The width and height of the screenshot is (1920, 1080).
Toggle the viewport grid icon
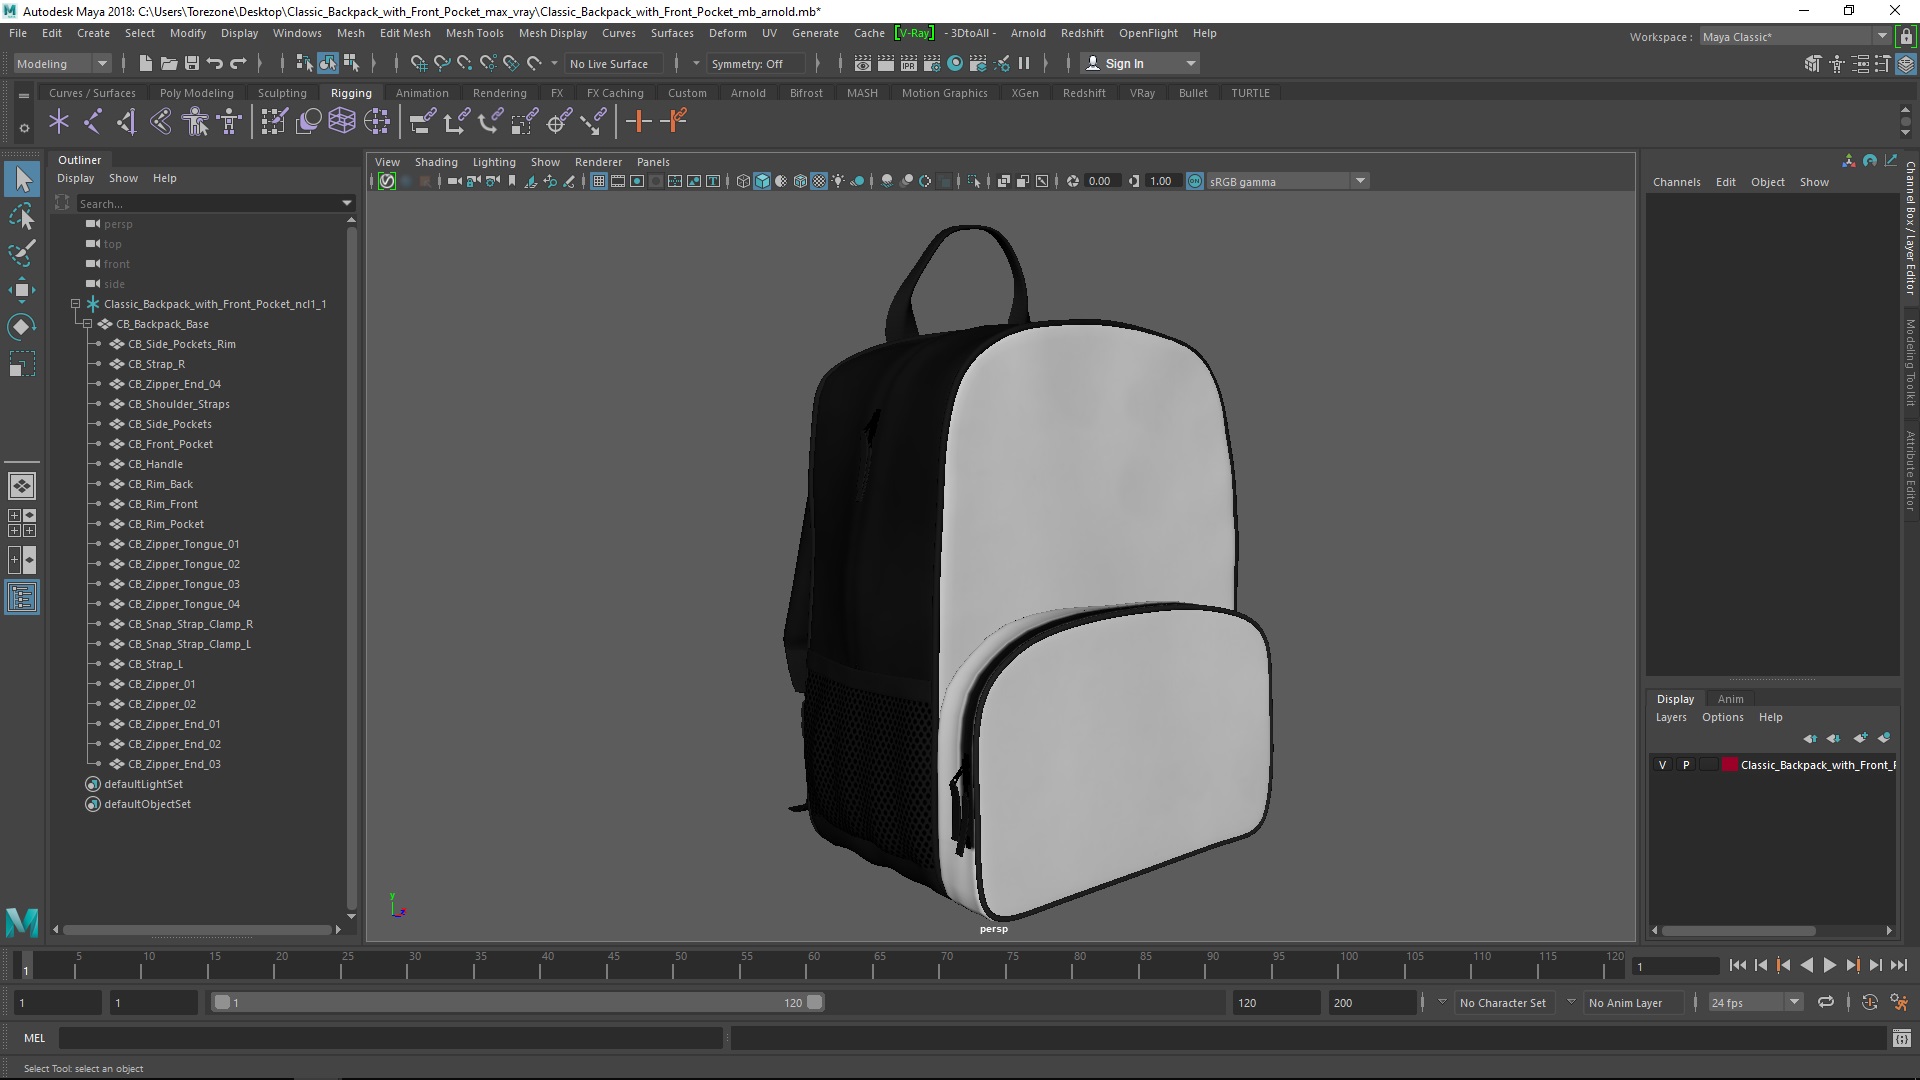(598, 181)
